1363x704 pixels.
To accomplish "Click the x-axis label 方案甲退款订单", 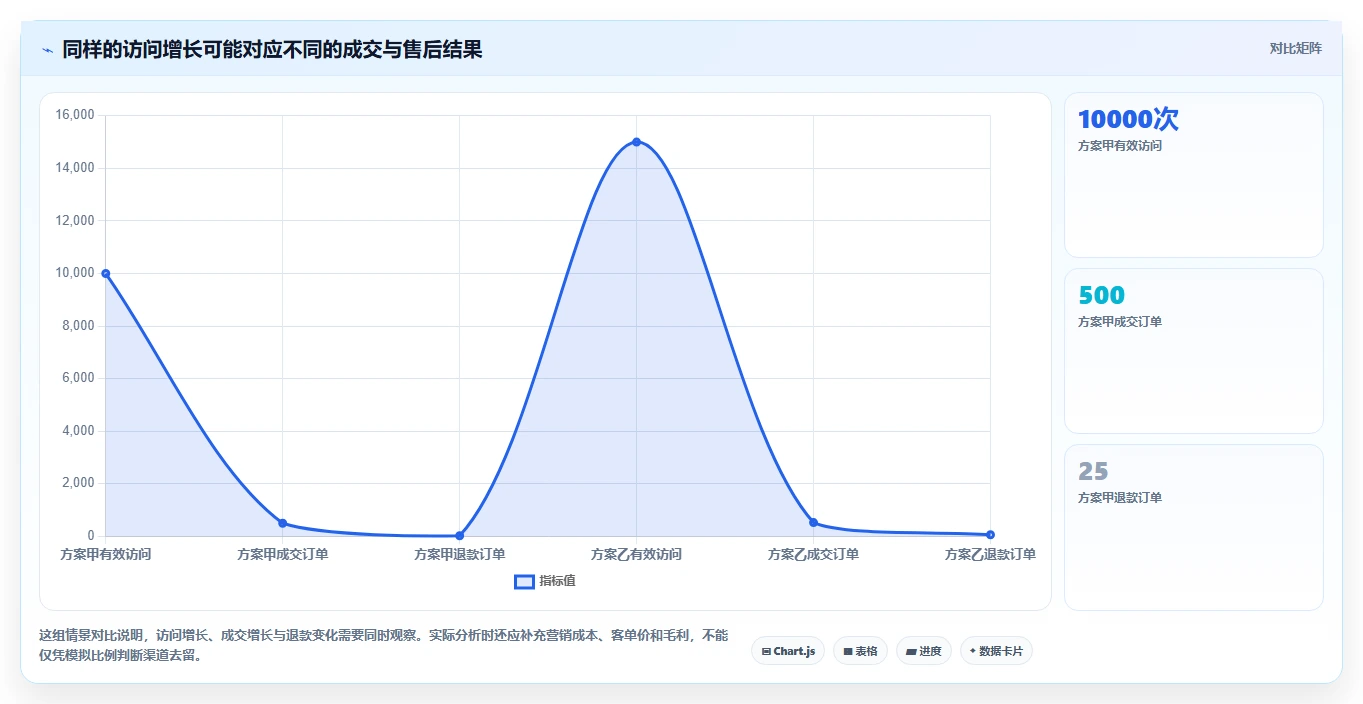I will point(459,554).
